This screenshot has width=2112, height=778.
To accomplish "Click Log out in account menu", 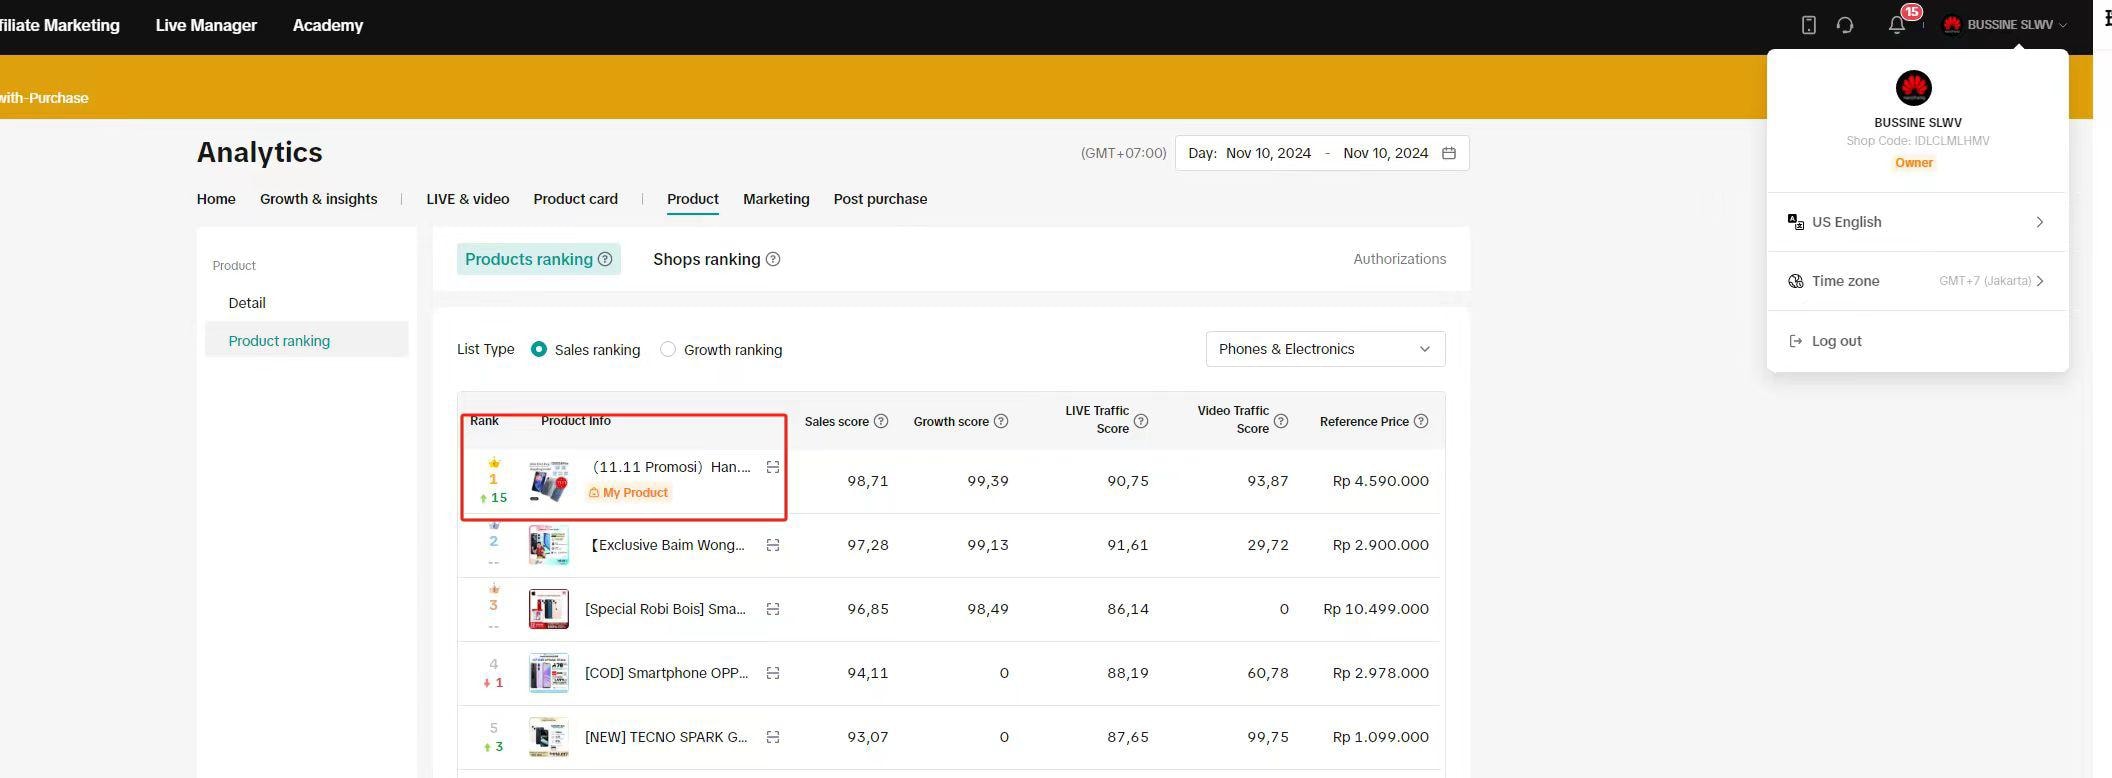I will [1836, 341].
